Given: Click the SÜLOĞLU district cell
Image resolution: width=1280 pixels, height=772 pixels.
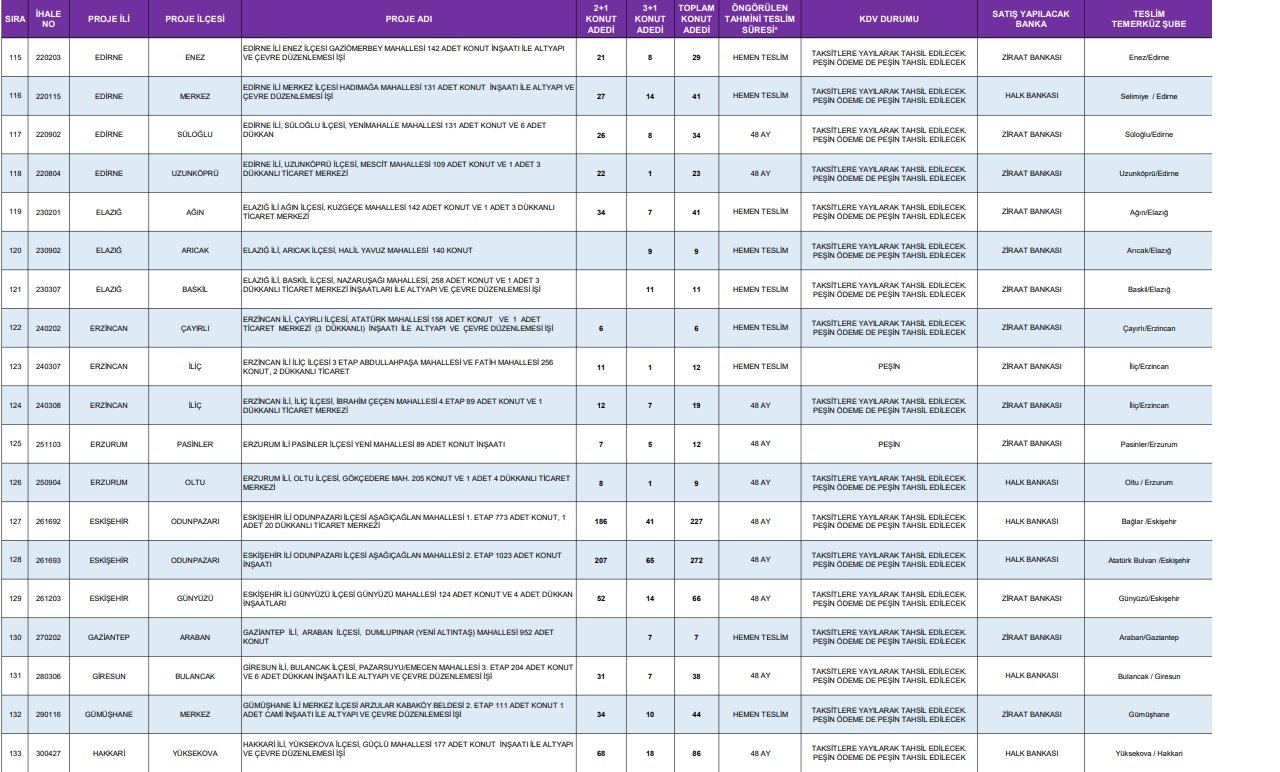Looking at the screenshot, I should (x=196, y=135).
